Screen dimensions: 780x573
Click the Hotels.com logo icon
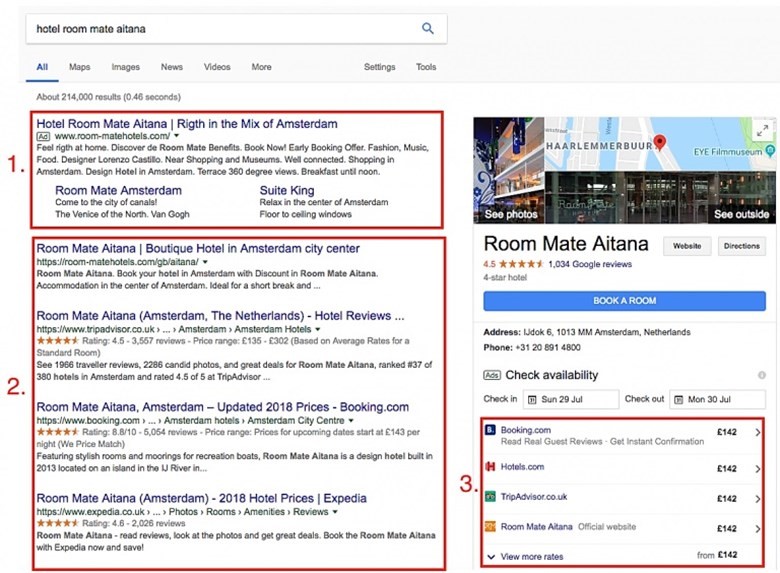tap(490, 466)
